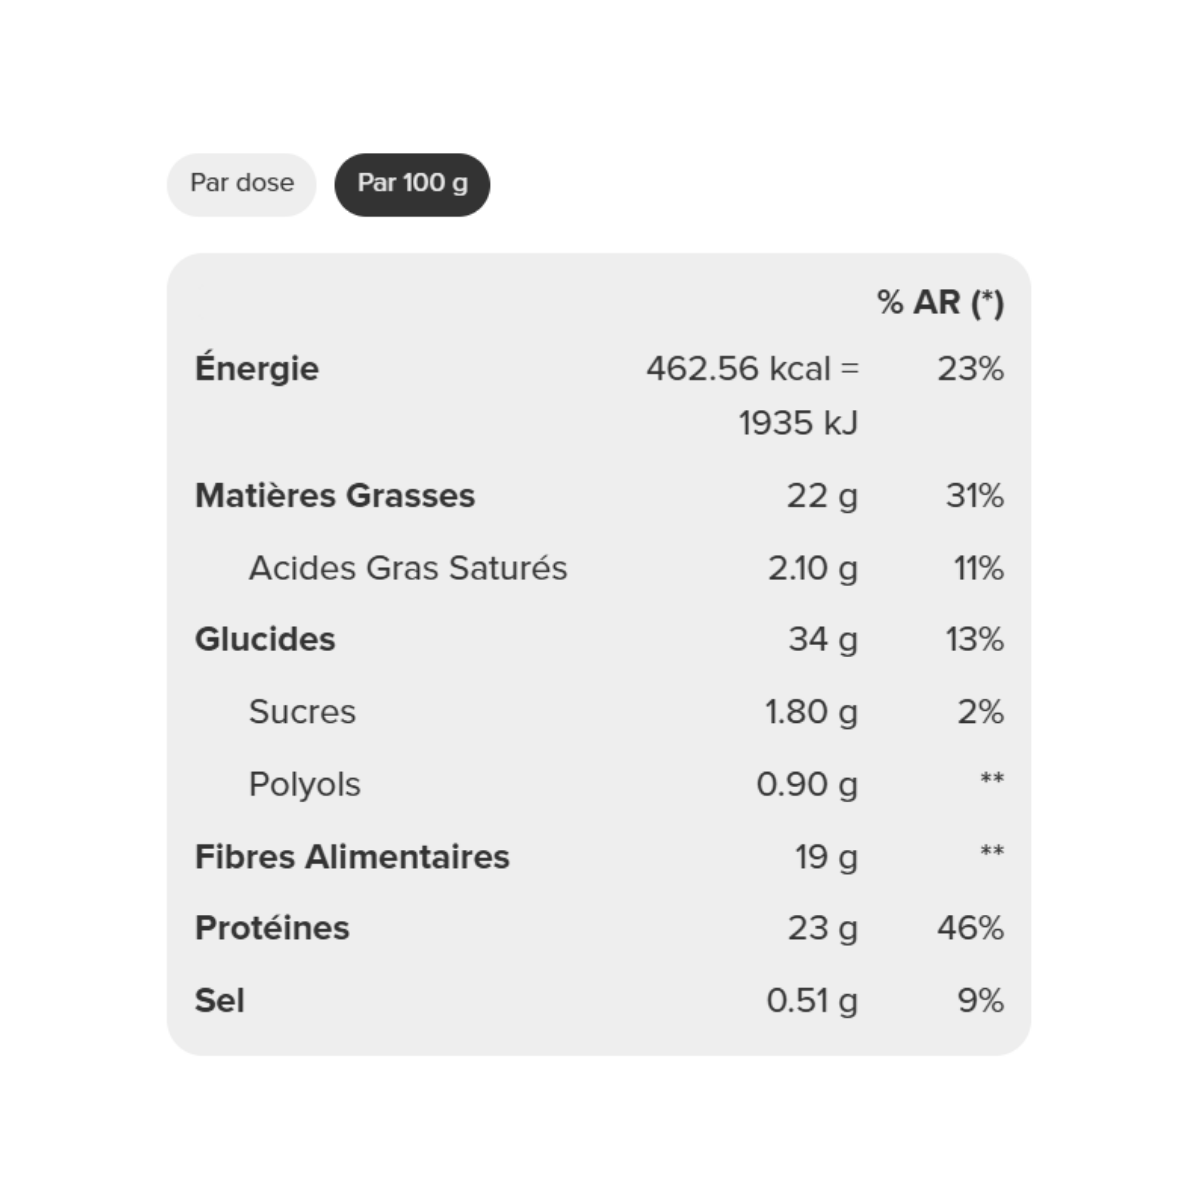Image resolution: width=1200 pixels, height=1200 pixels.
Task: Click the 11% saturated fat percentage
Action: tap(978, 568)
